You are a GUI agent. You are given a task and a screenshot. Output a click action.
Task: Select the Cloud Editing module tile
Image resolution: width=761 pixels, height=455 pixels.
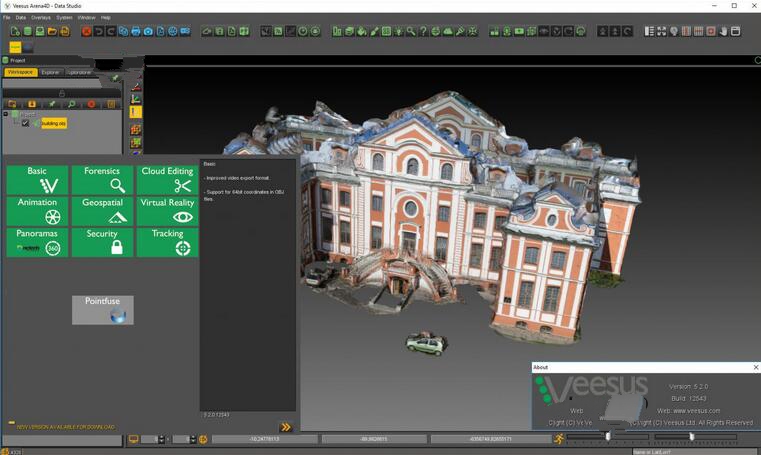pos(167,180)
